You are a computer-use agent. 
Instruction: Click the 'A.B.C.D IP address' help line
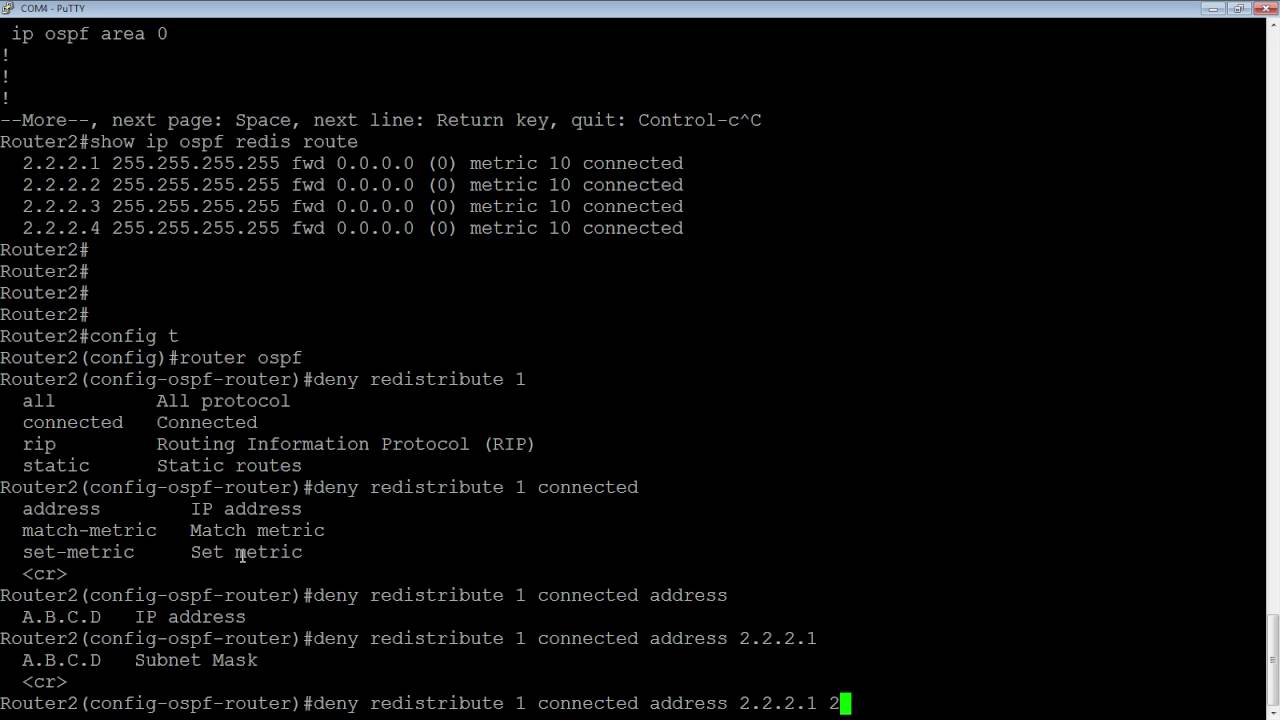pyautogui.click(x=134, y=617)
